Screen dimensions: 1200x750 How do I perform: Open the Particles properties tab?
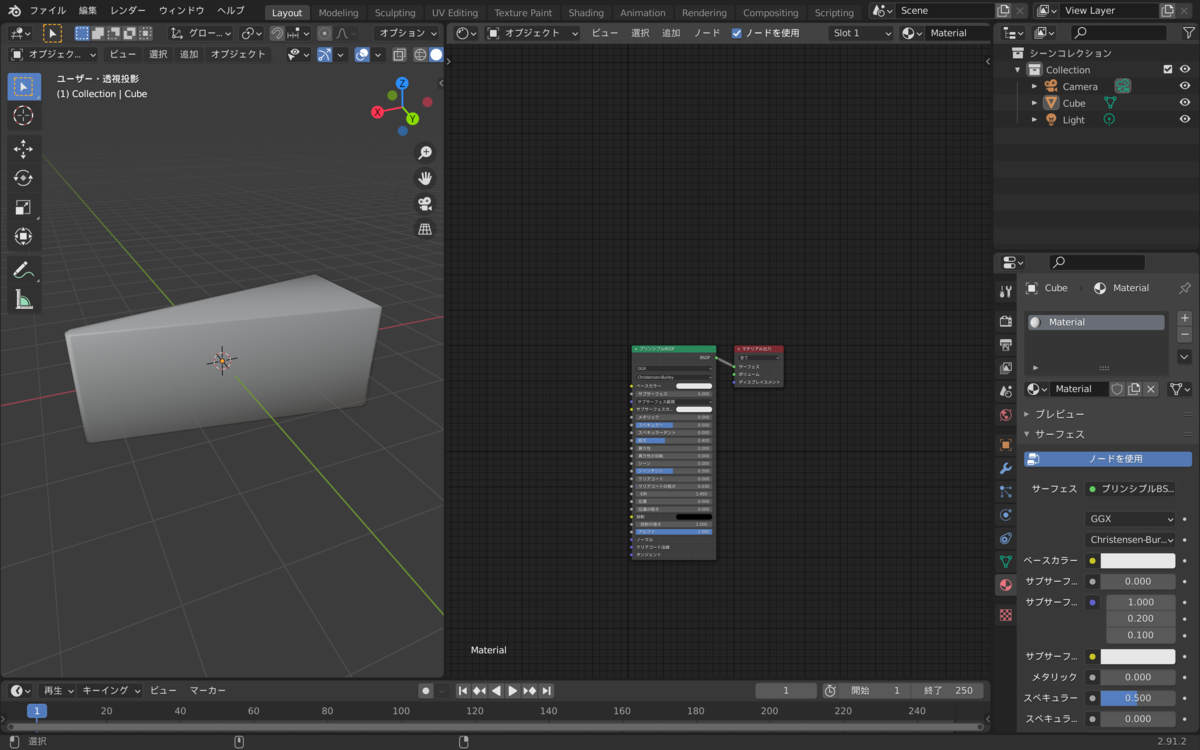pyautogui.click(x=1006, y=492)
